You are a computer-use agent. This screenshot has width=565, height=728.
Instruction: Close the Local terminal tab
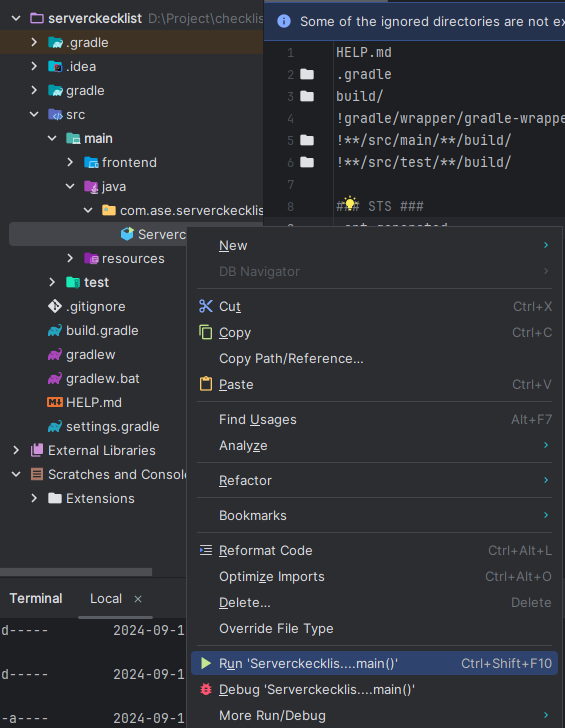(x=138, y=599)
